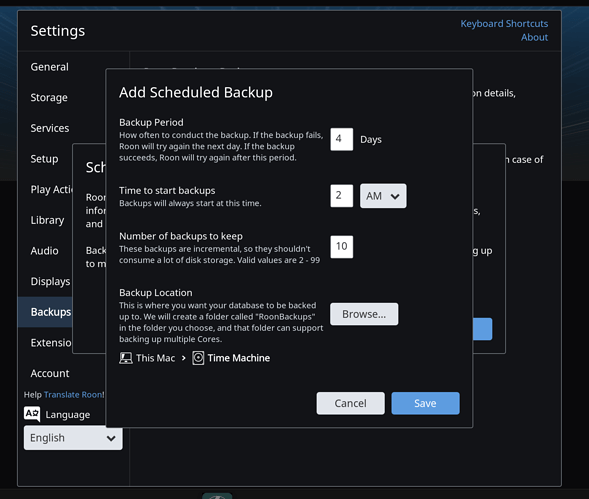This screenshot has width=589, height=499.
Task: Click the language translate icon
Action: tap(32, 414)
